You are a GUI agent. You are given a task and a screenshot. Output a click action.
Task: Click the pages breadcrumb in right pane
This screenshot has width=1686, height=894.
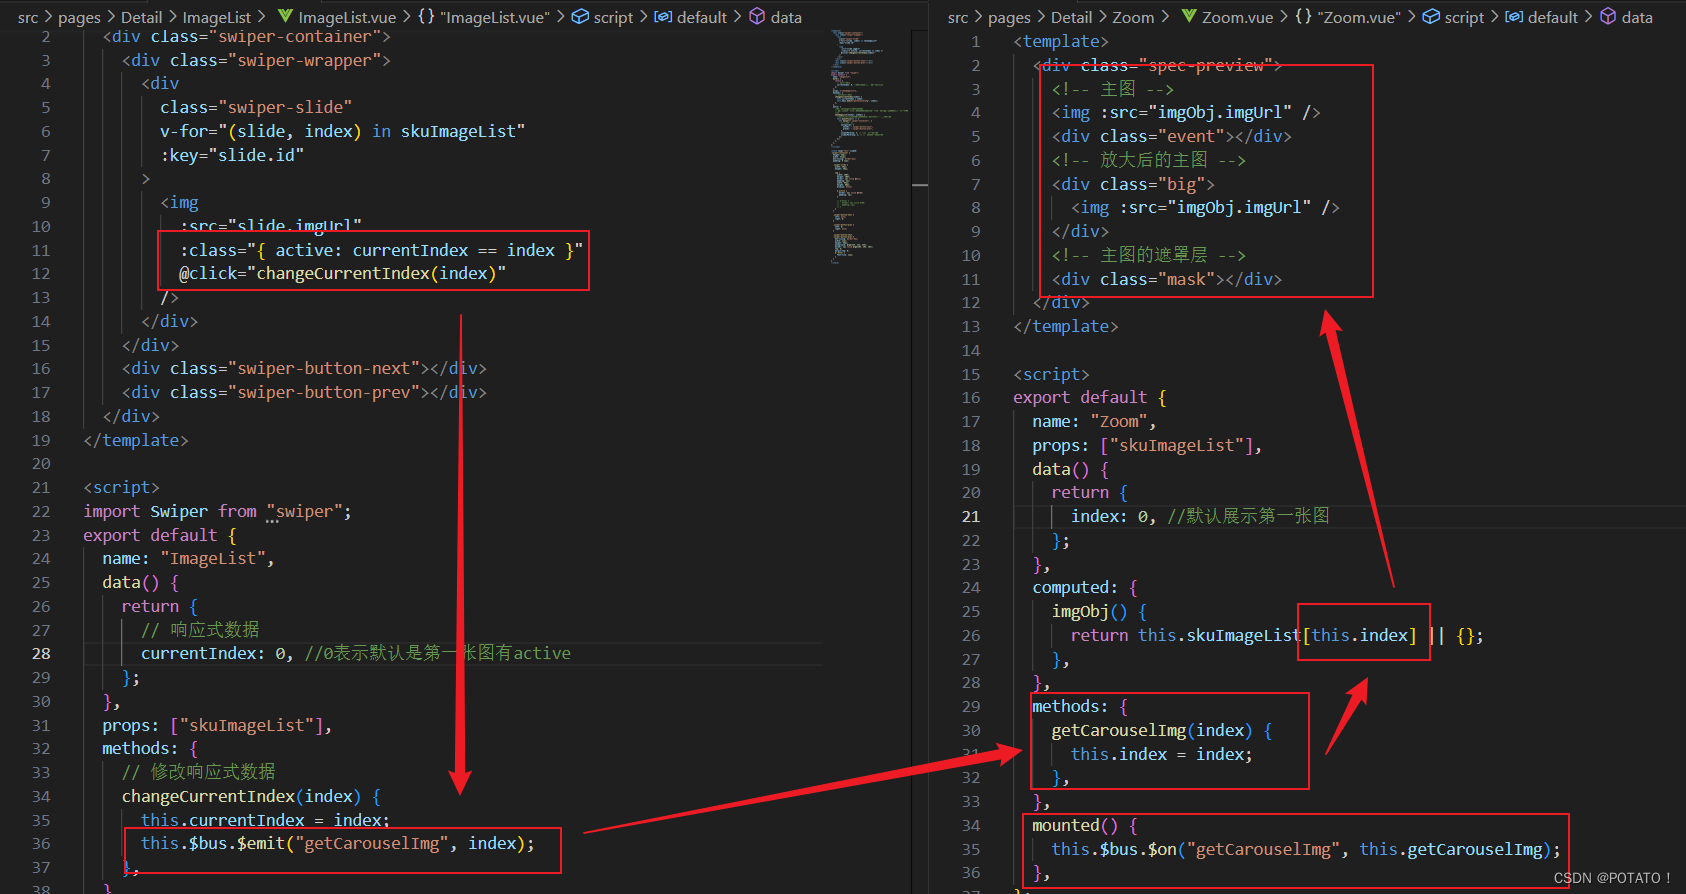(1009, 17)
